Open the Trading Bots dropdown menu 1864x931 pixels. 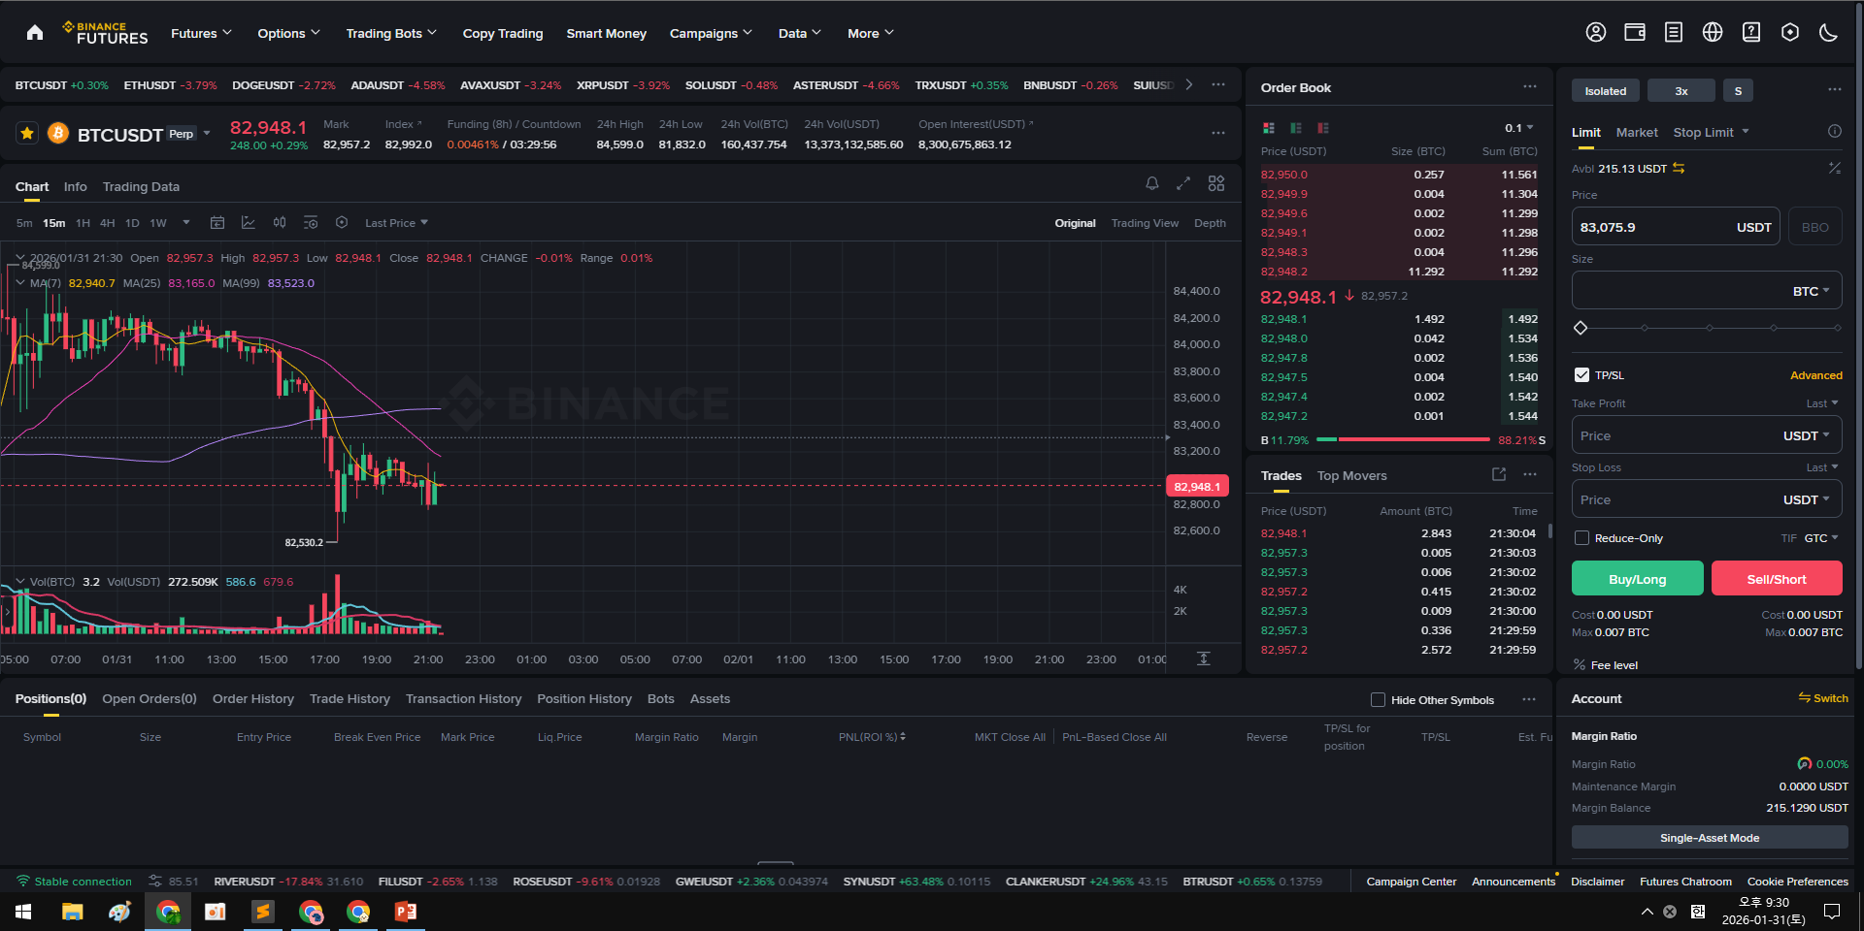pos(391,33)
